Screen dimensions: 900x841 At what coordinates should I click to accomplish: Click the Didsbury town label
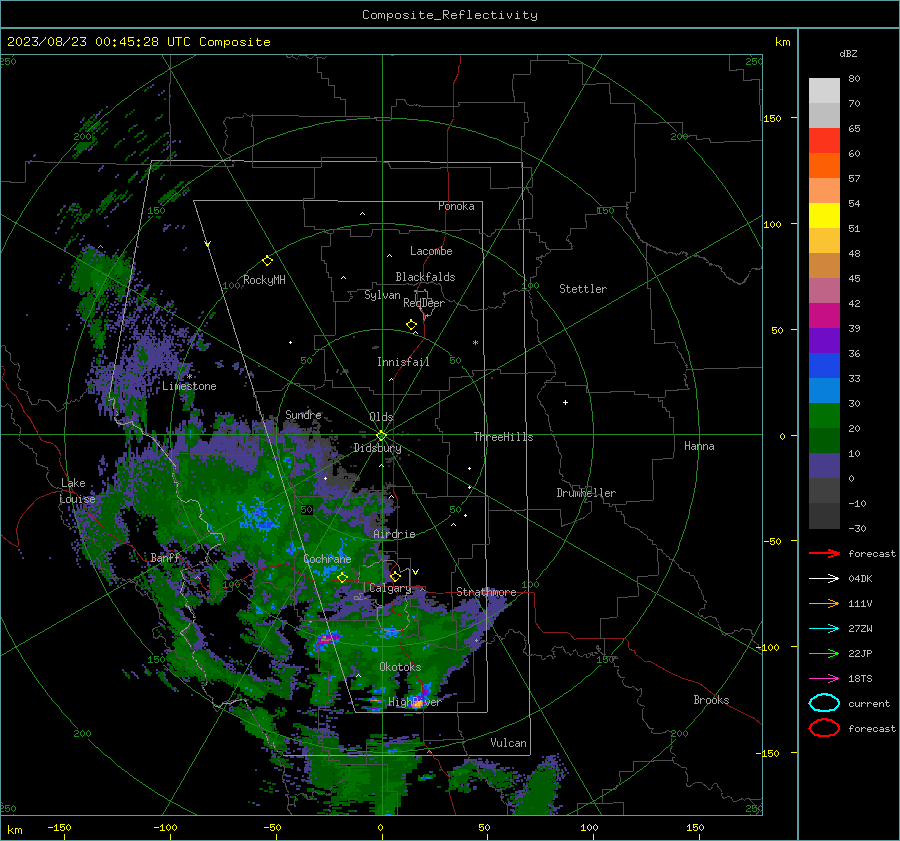click(x=377, y=448)
